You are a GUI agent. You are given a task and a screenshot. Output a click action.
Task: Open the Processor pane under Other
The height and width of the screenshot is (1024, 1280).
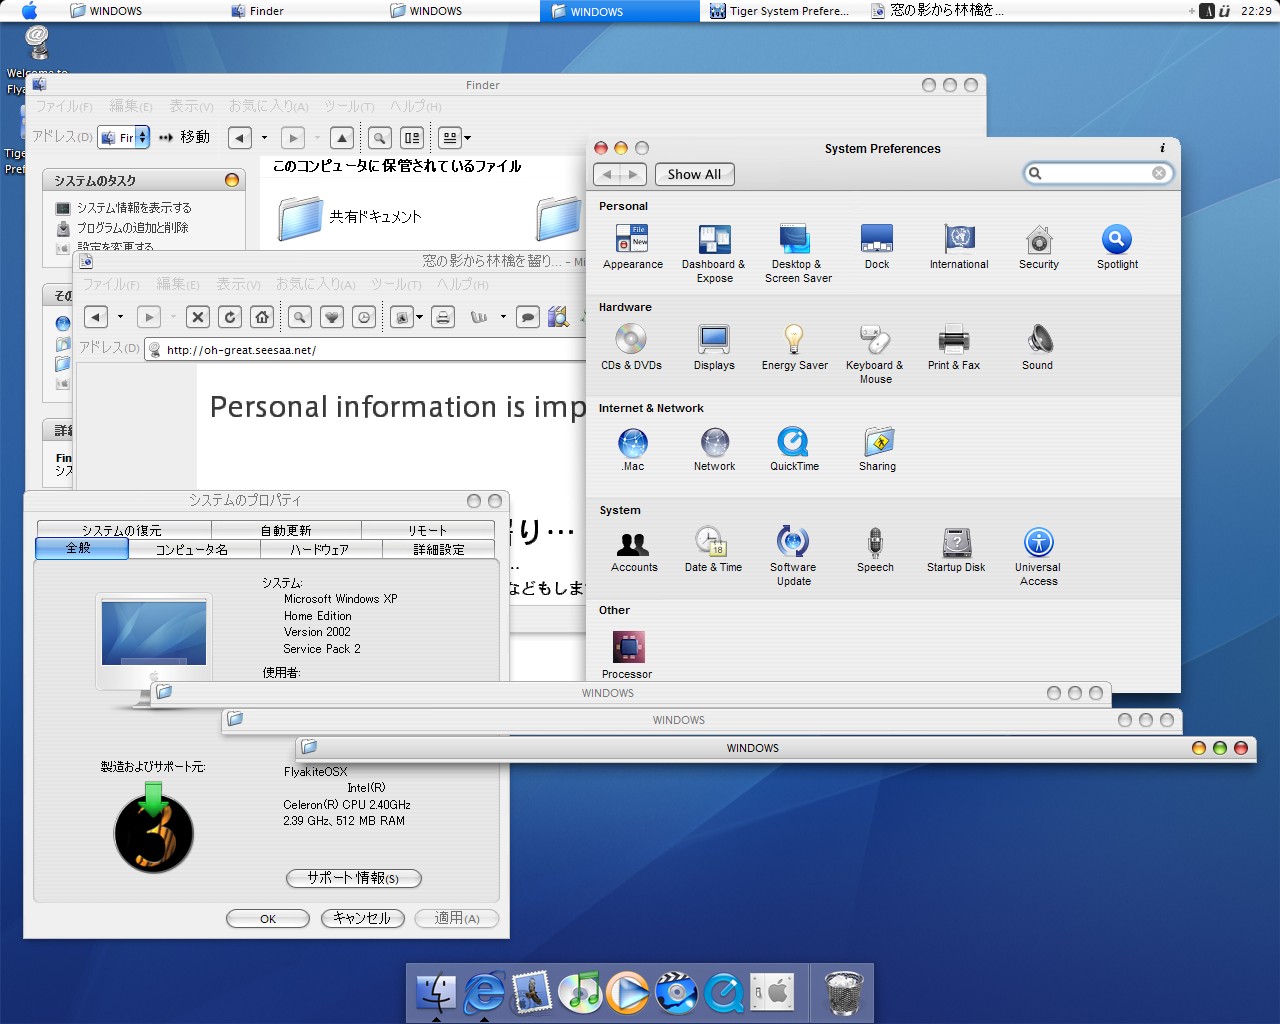[628, 655]
